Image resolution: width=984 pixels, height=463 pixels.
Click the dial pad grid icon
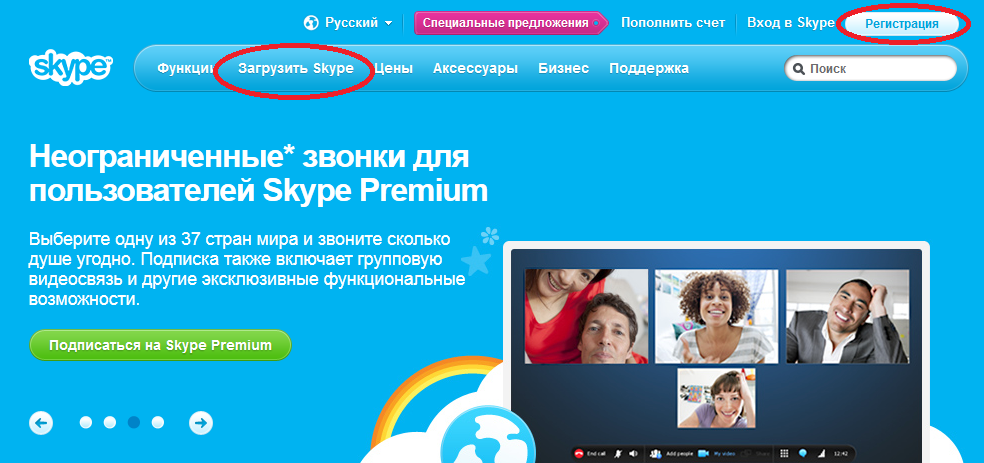coord(784,453)
